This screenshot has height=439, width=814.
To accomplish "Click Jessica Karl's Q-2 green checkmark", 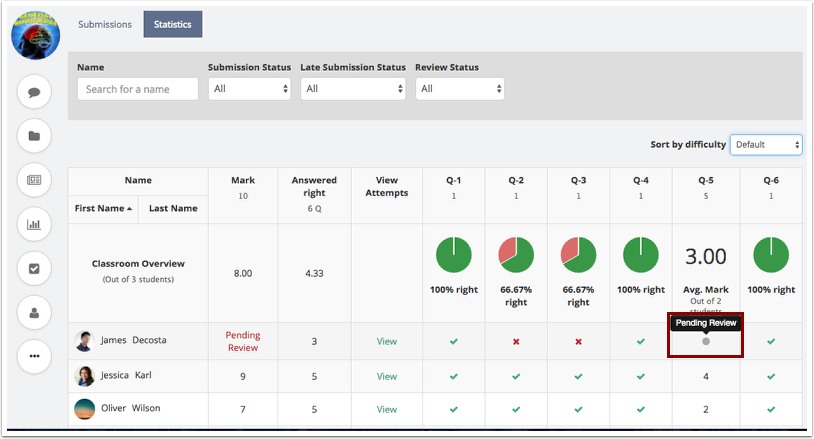I will click(x=516, y=377).
